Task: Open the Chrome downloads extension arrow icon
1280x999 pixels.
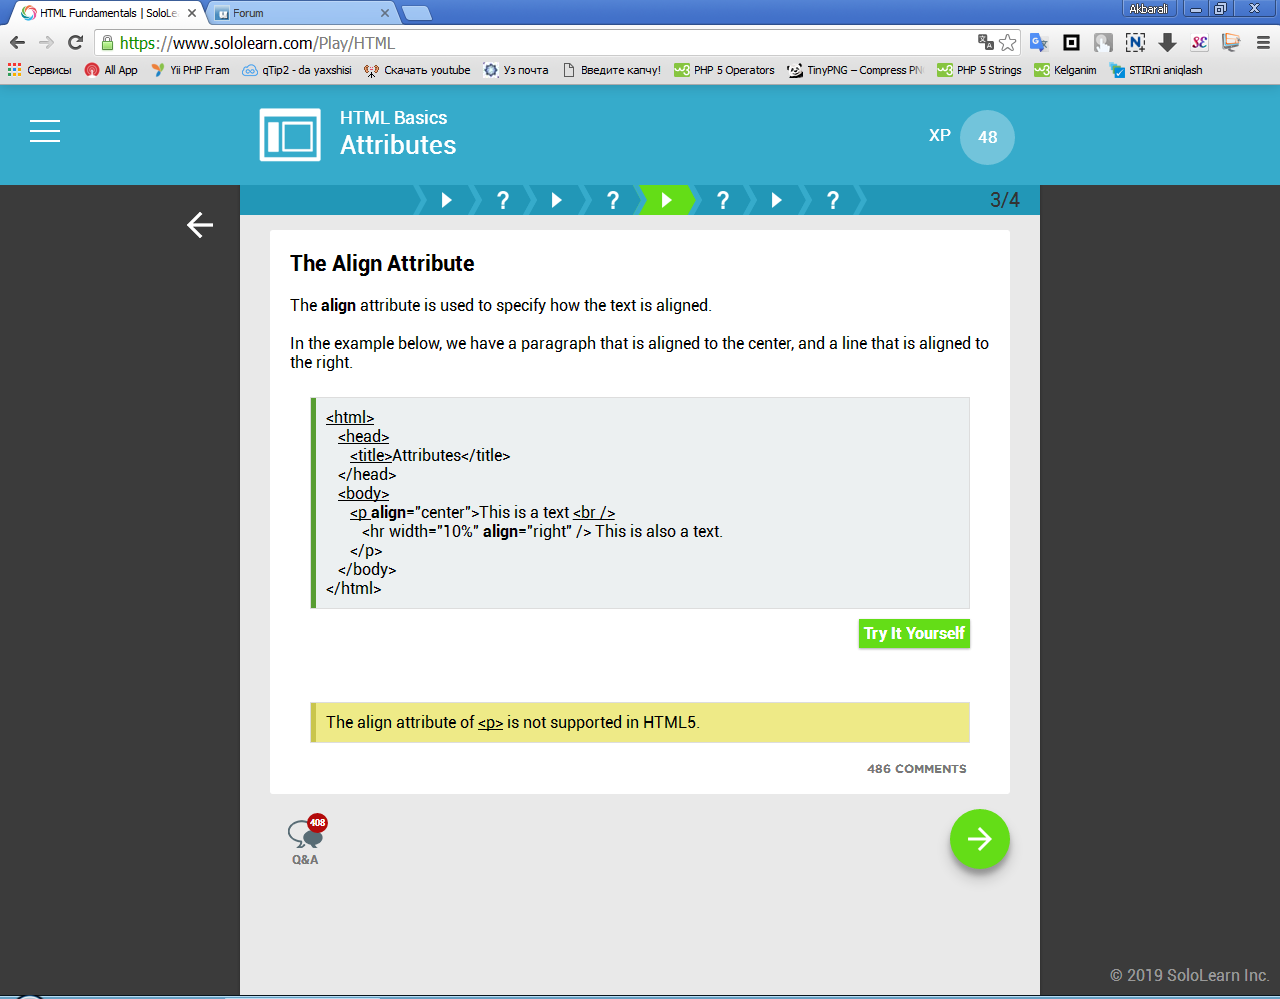Action: [1167, 43]
